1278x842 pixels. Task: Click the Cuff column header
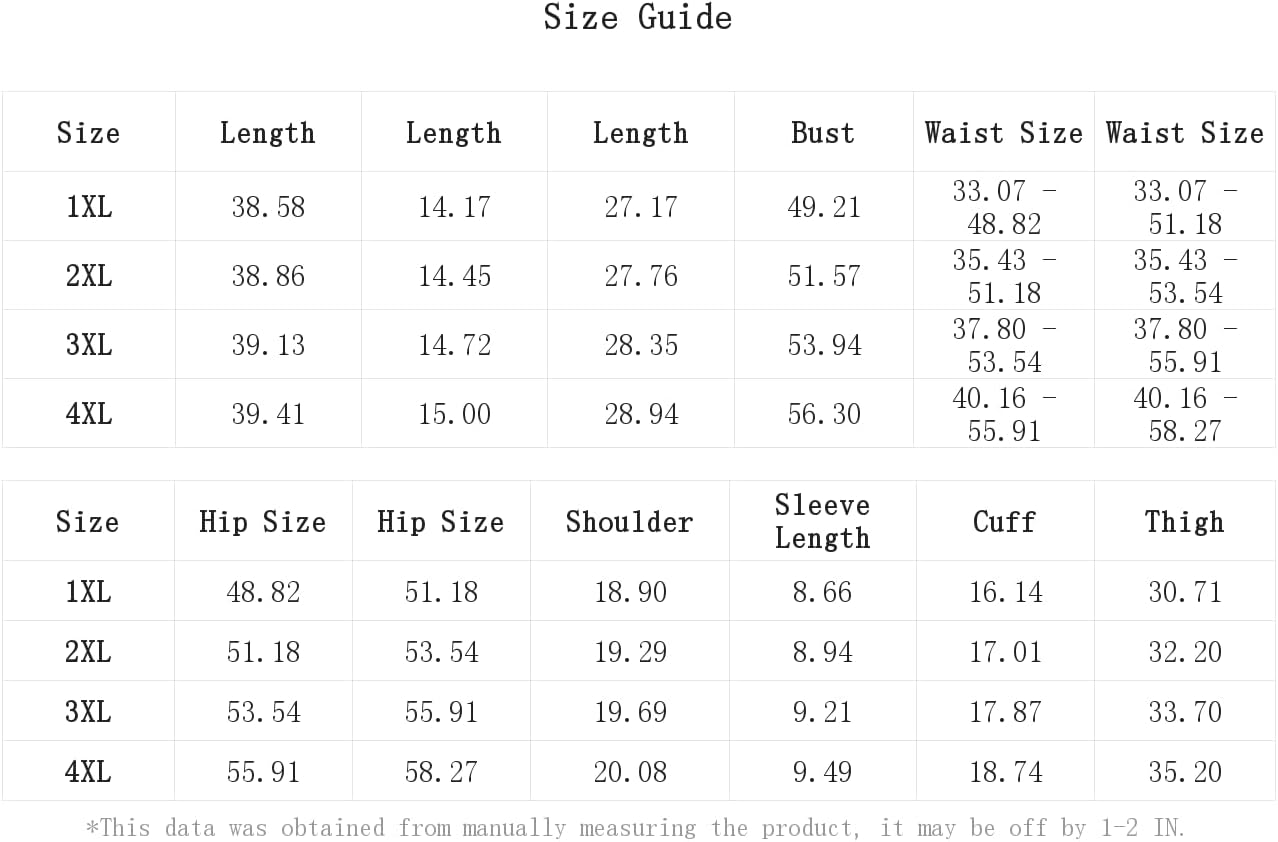(1004, 522)
